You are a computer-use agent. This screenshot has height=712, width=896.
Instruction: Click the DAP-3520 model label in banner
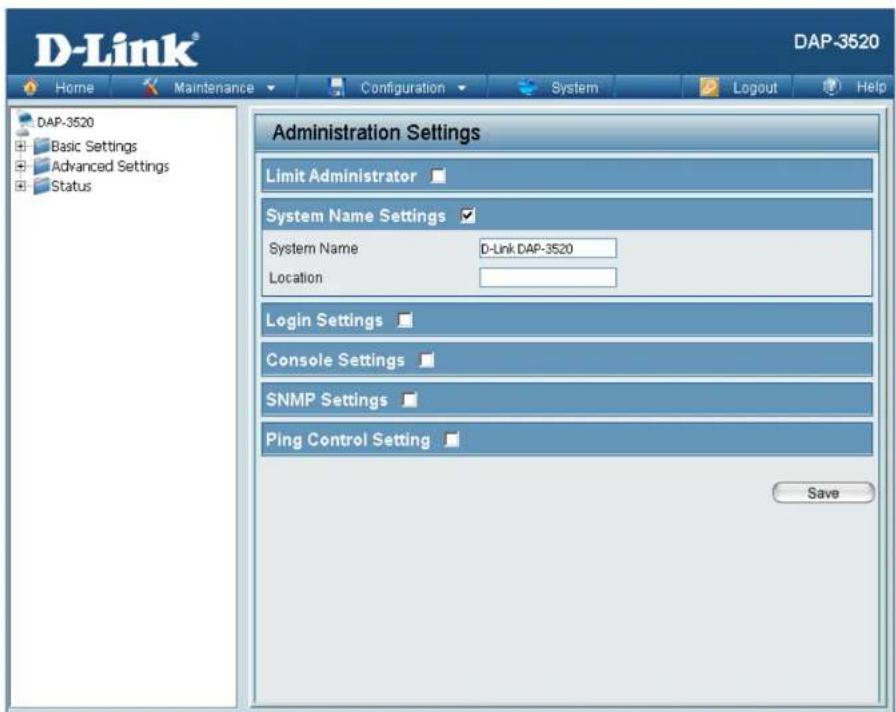tap(836, 42)
